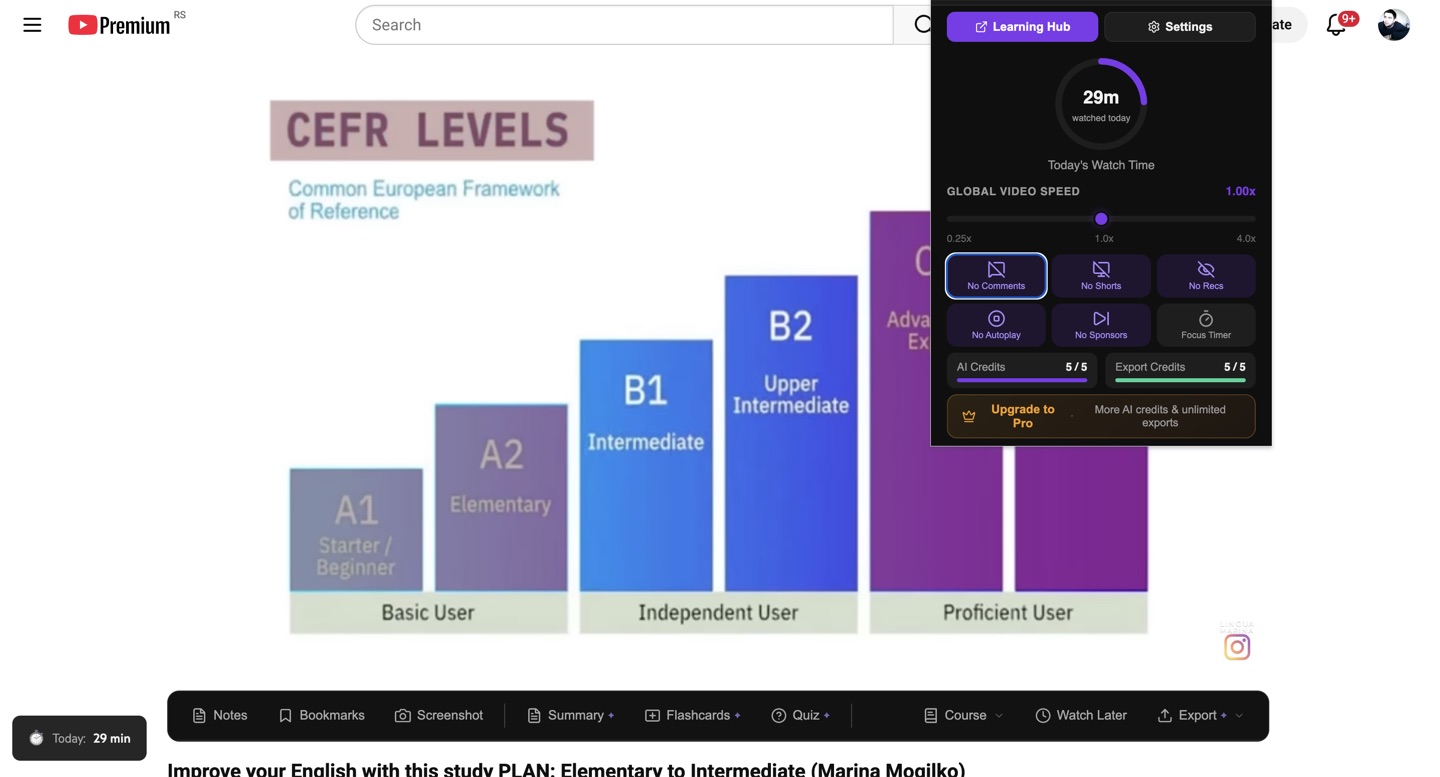
Task: Click the global video speed slider handle
Action: [x=1101, y=219]
